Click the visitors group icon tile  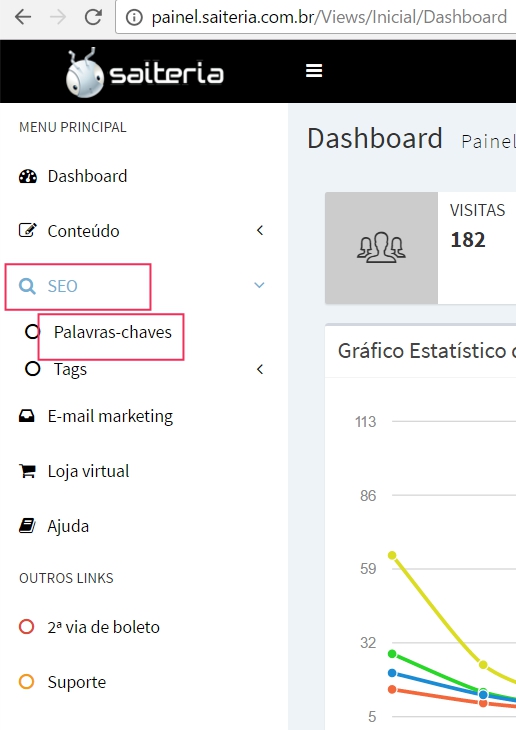coord(381,248)
